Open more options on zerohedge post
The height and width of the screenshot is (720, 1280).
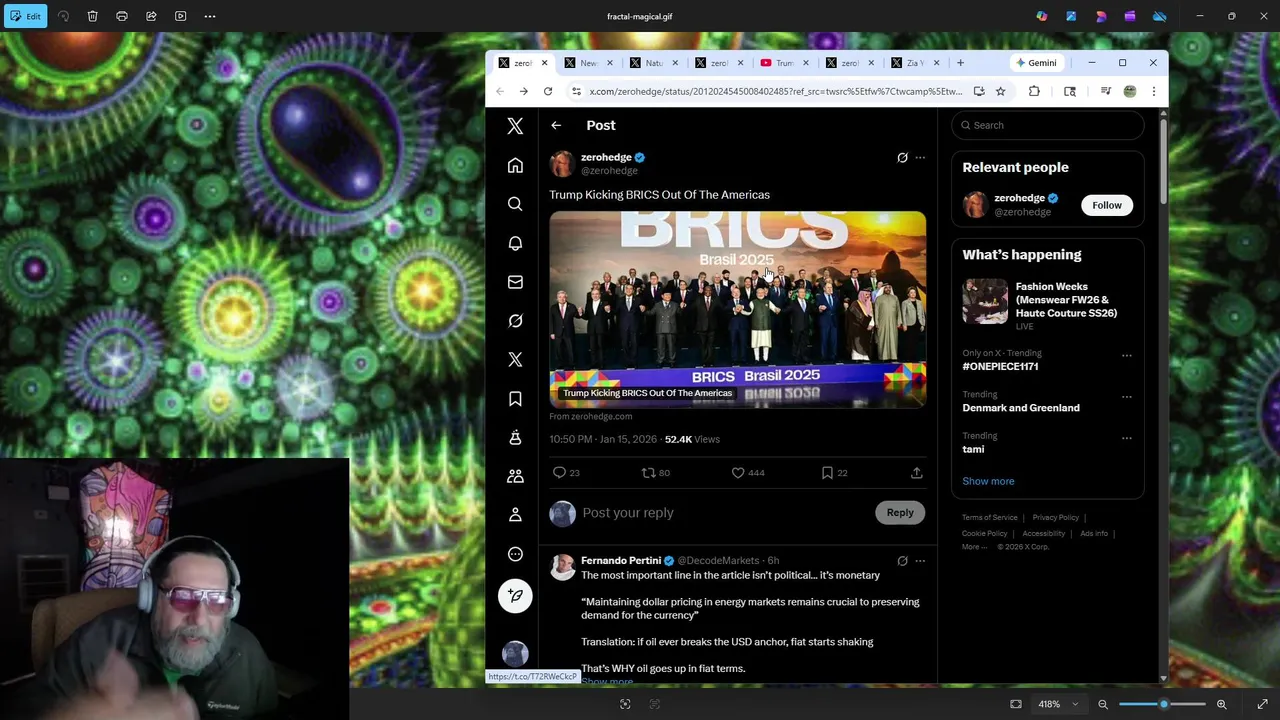tap(920, 157)
